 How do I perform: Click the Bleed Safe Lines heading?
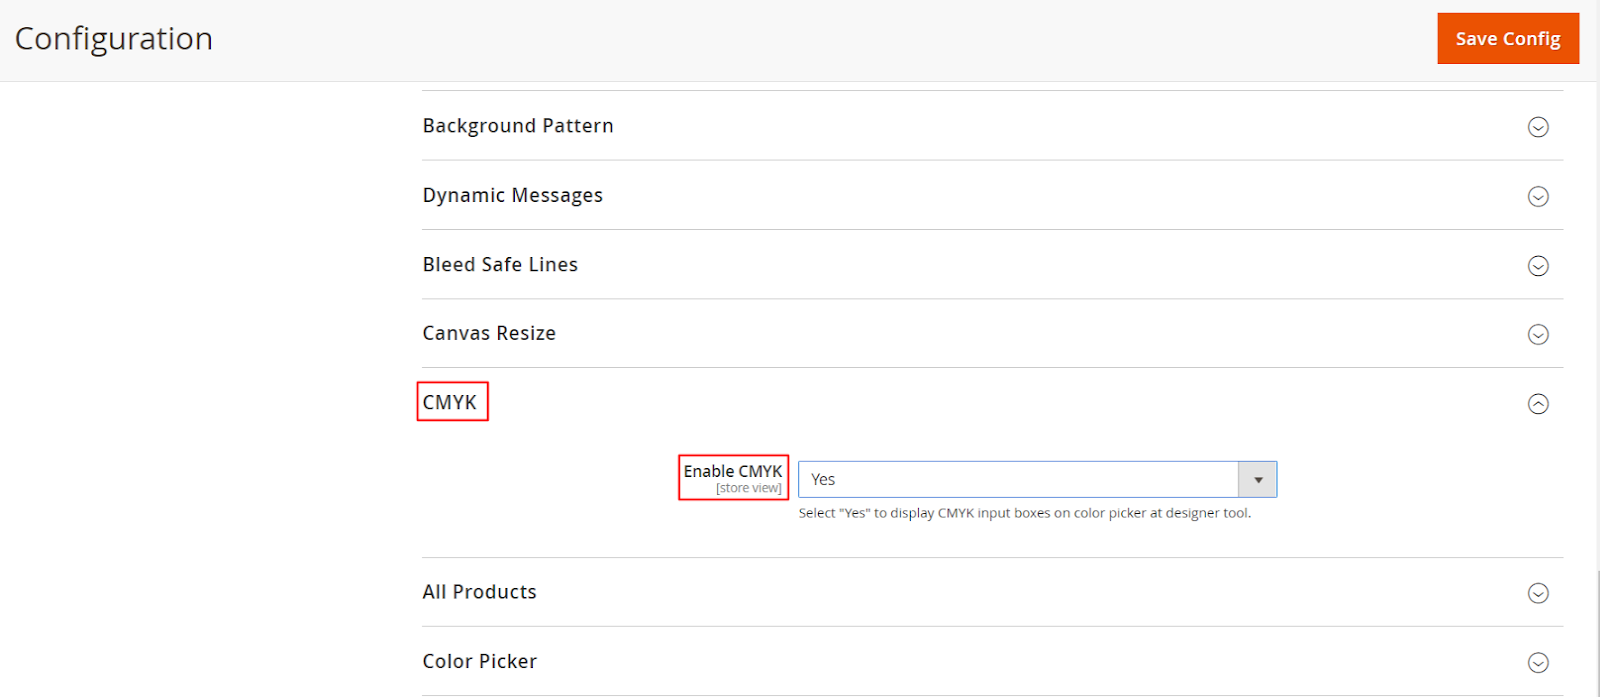click(x=500, y=265)
